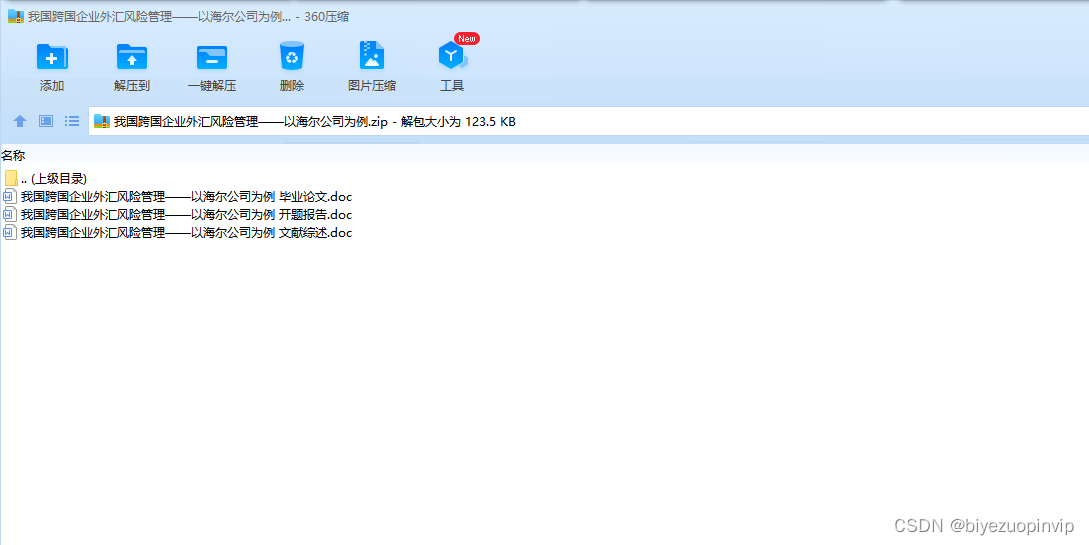This screenshot has height=545, width=1089.
Task: Go up one level with the up arrow
Action: 20,121
